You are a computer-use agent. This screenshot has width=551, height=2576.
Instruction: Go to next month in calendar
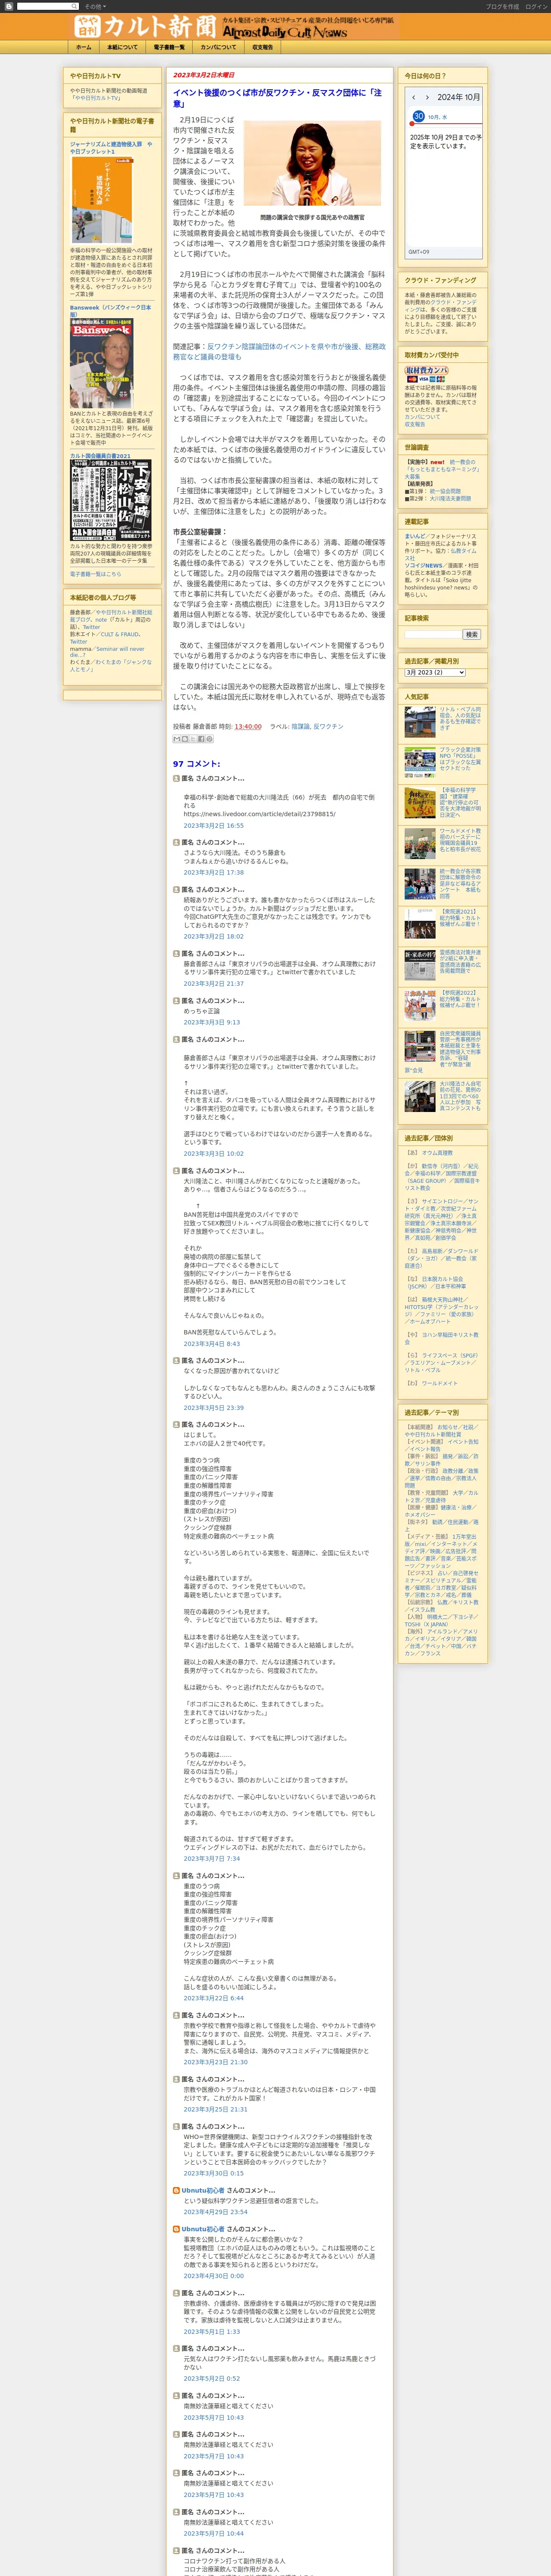tap(427, 97)
